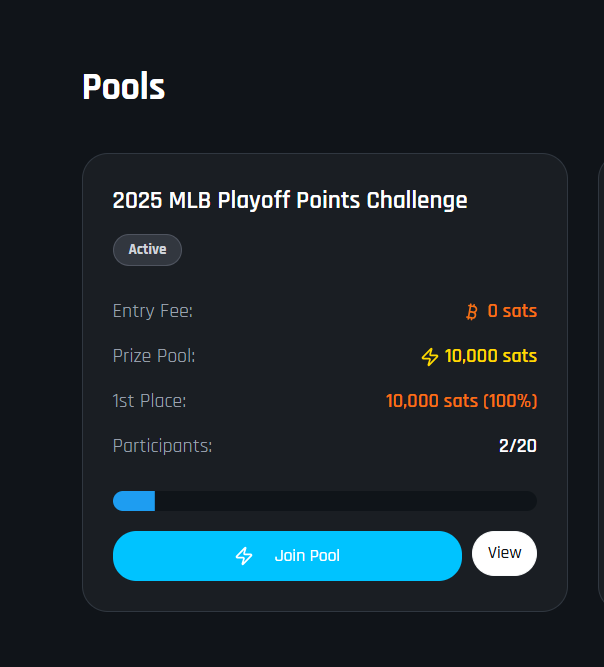The width and height of the screenshot is (604, 667).
Task: Click the Participants label
Action: [162, 446]
